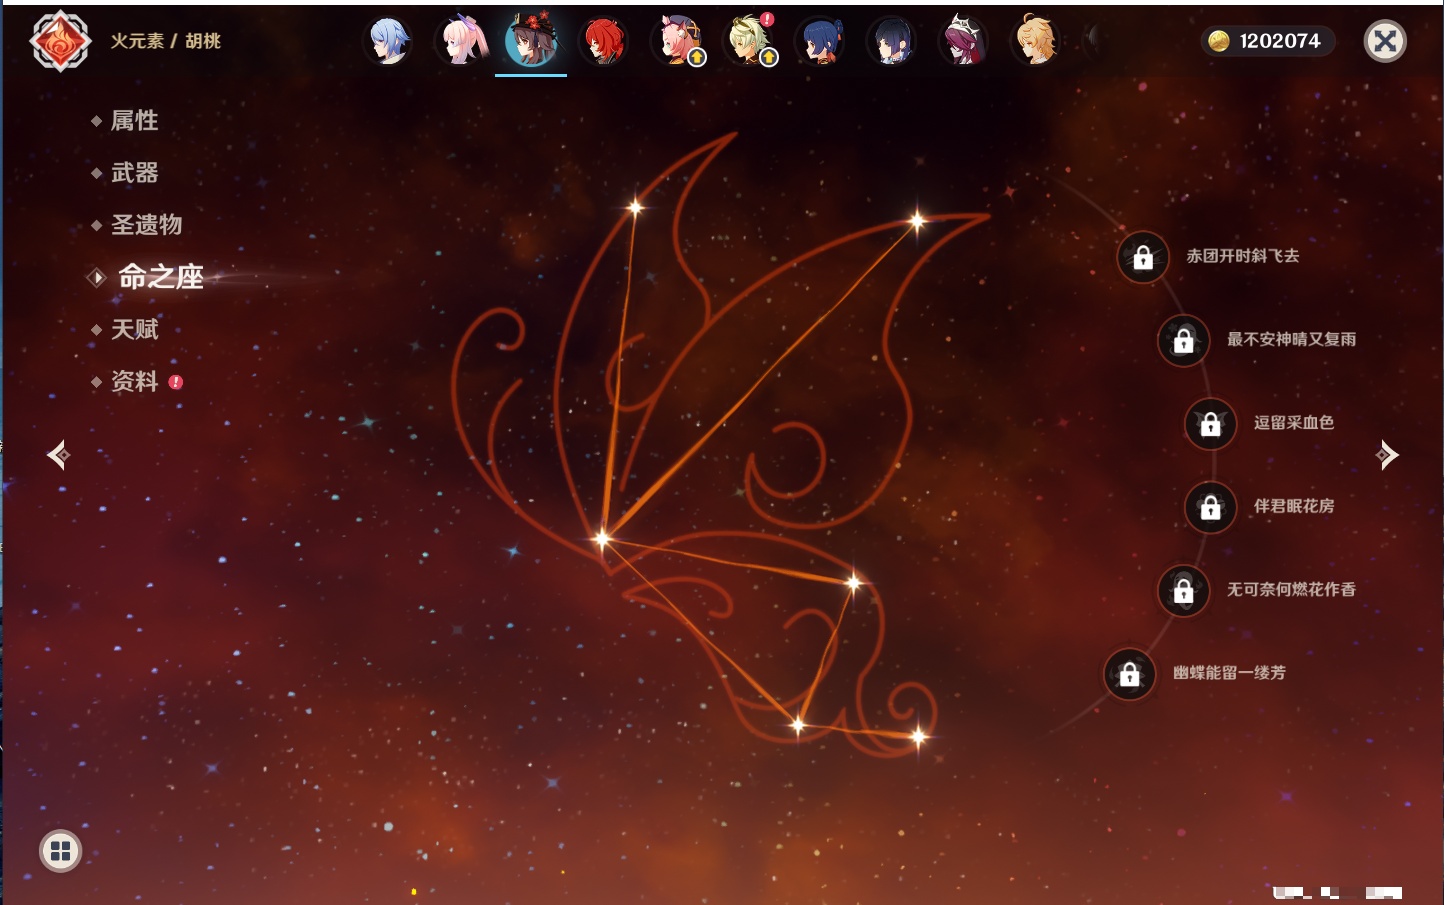Open the 属性 attributes menu
Screen dimensions: 1444x905
[x=134, y=121]
